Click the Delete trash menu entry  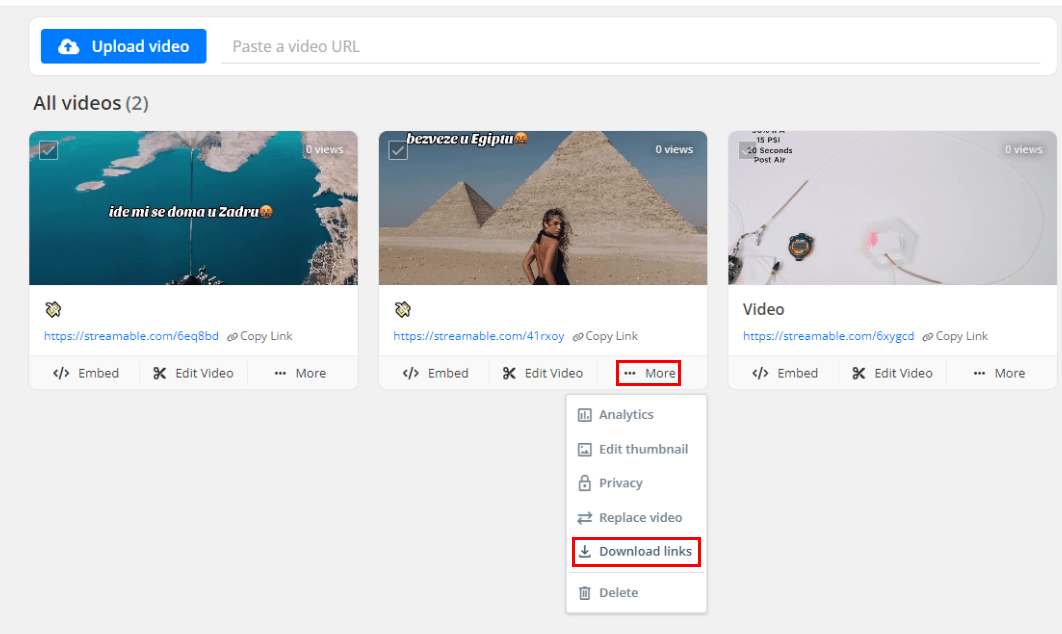(x=617, y=593)
